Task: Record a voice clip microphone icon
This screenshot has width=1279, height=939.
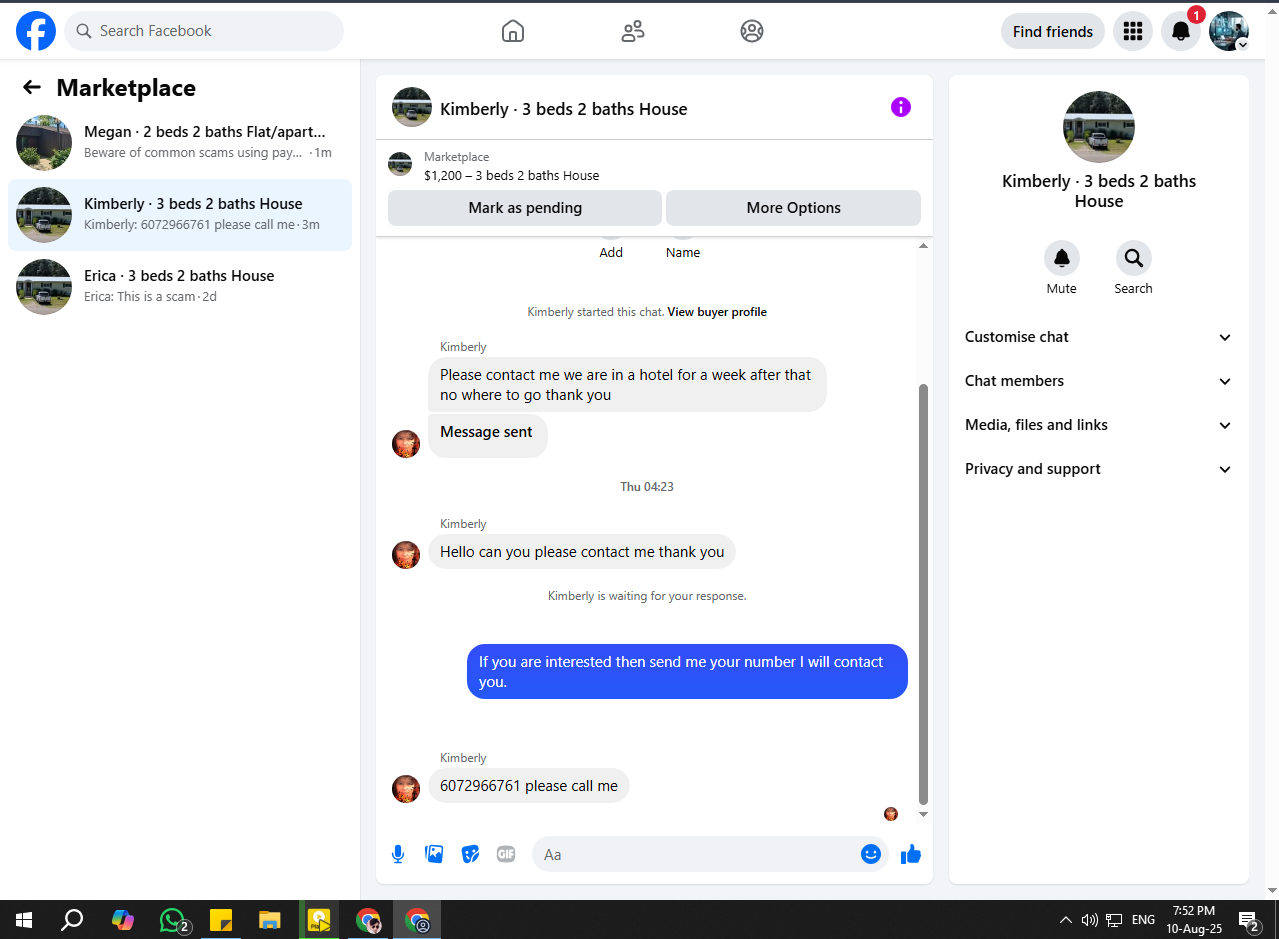Action: [398, 854]
